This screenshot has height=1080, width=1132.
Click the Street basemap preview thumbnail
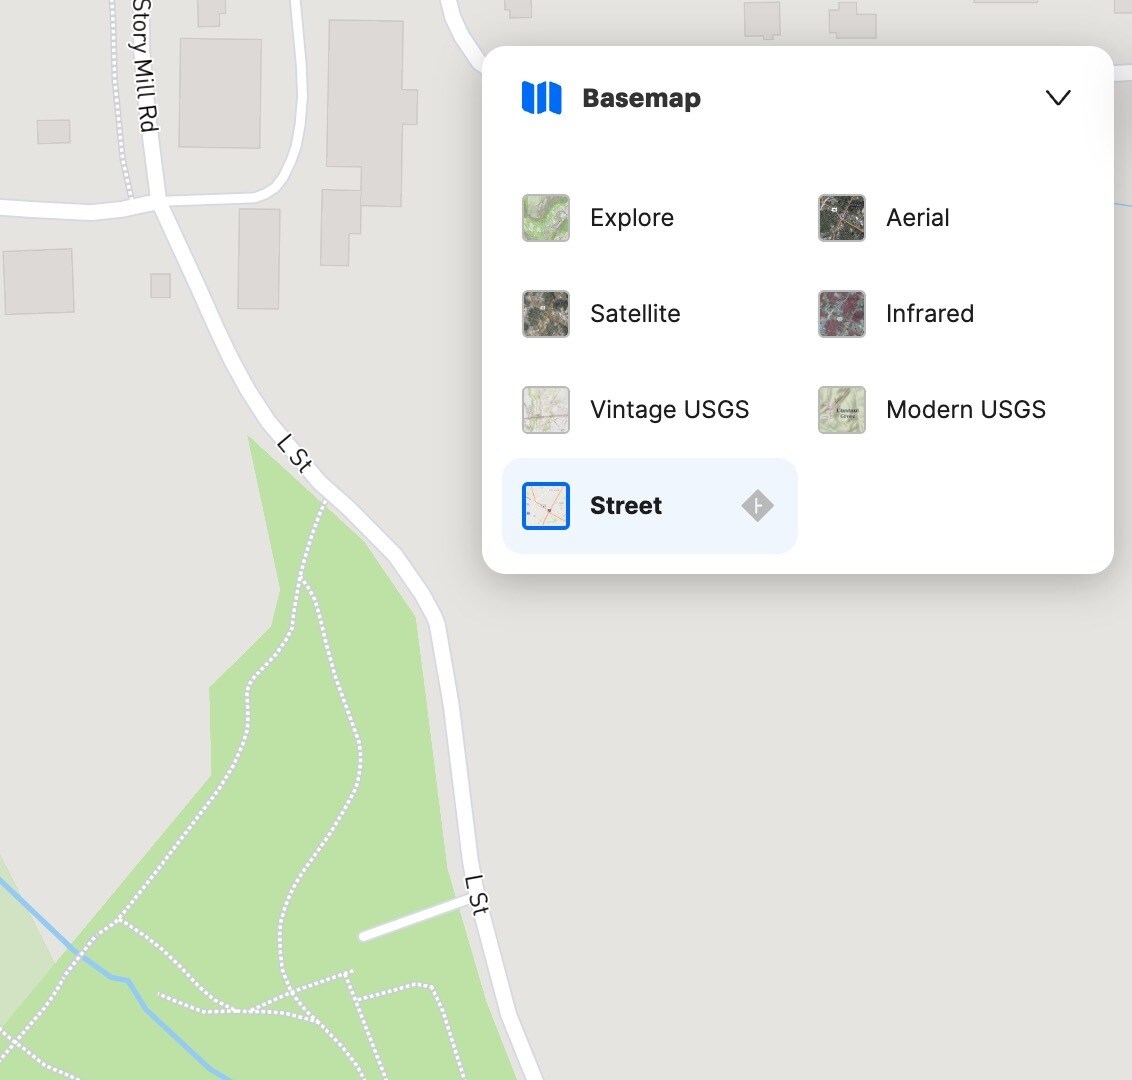(x=545, y=505)
